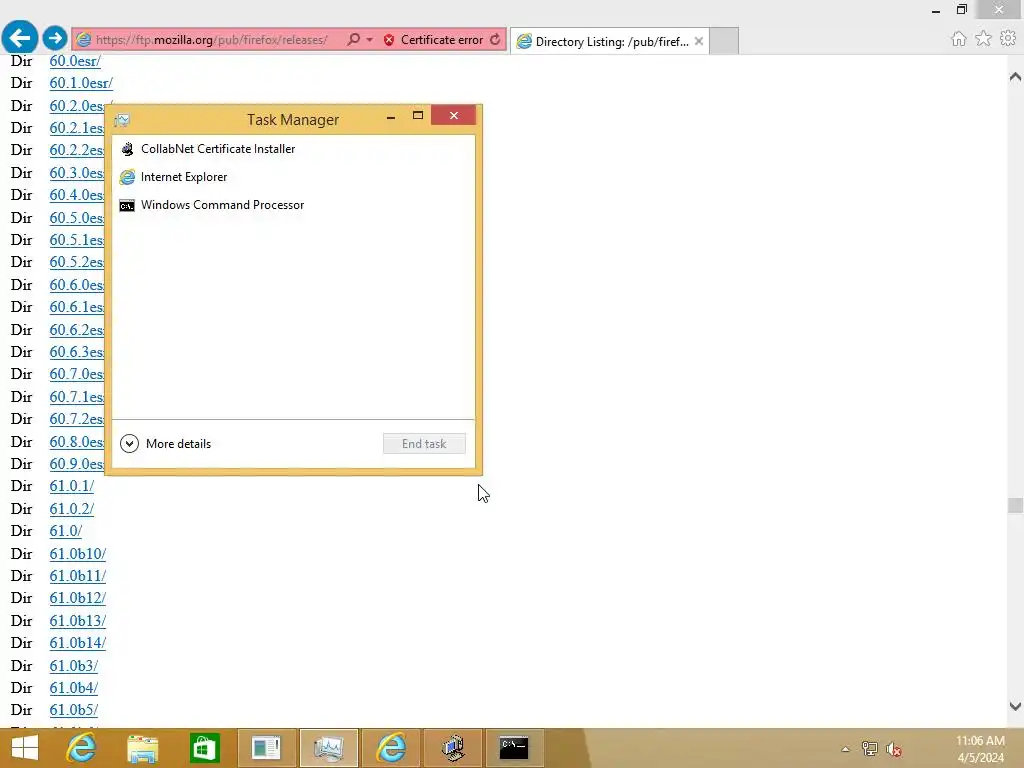Open the 60.1.0esr/ directory link
This screenshot has width=1024, height=768.
click(x=81, y=83)
